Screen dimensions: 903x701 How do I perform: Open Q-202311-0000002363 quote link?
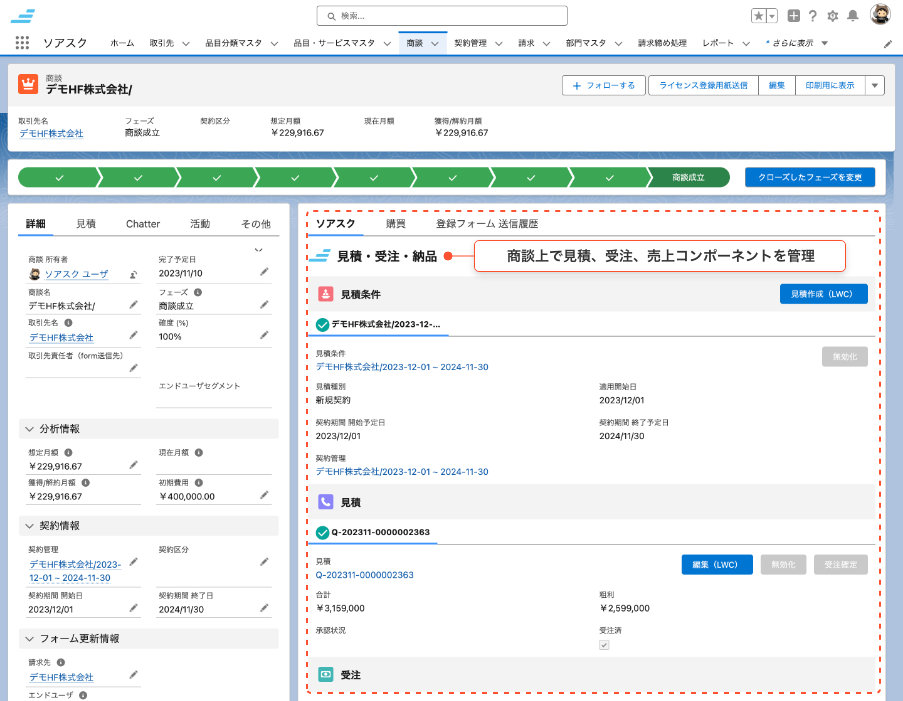pos(365,575)
